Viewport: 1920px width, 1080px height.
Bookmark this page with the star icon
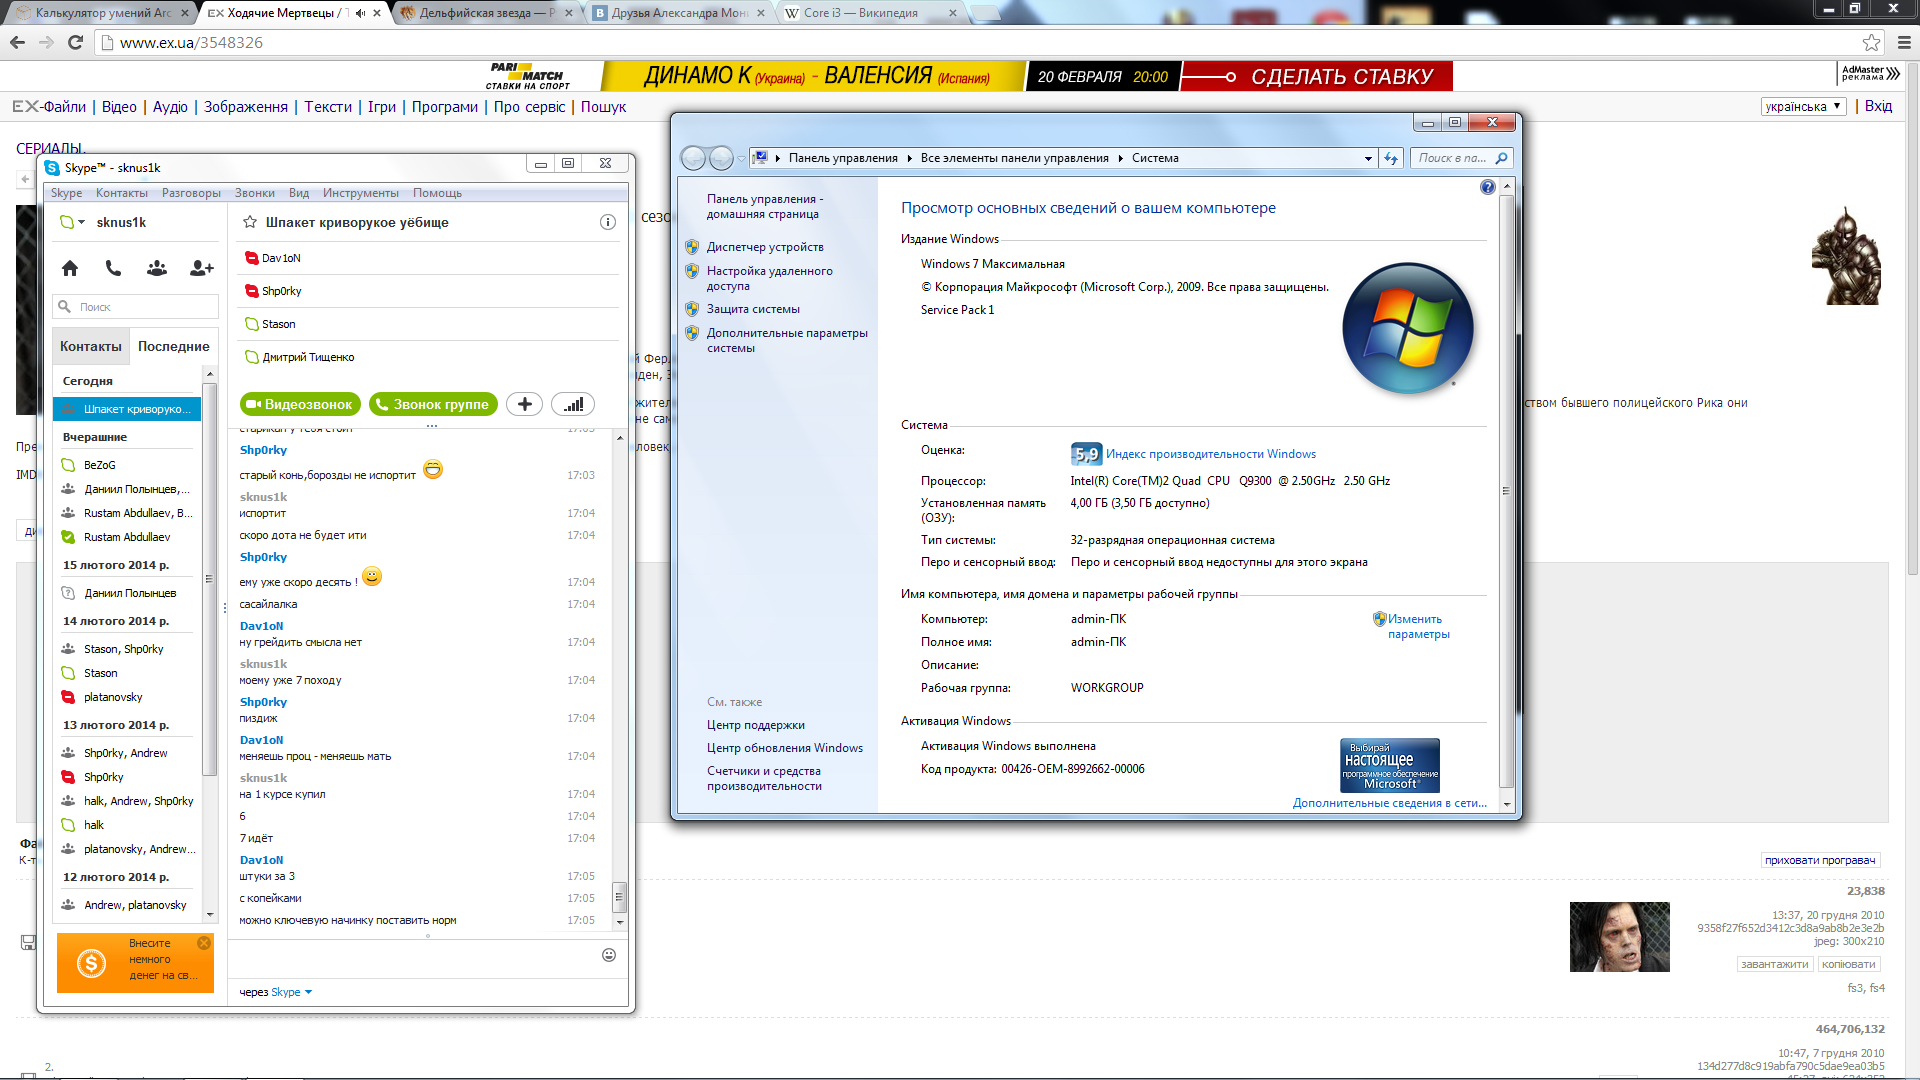[x=1871, y=42]
